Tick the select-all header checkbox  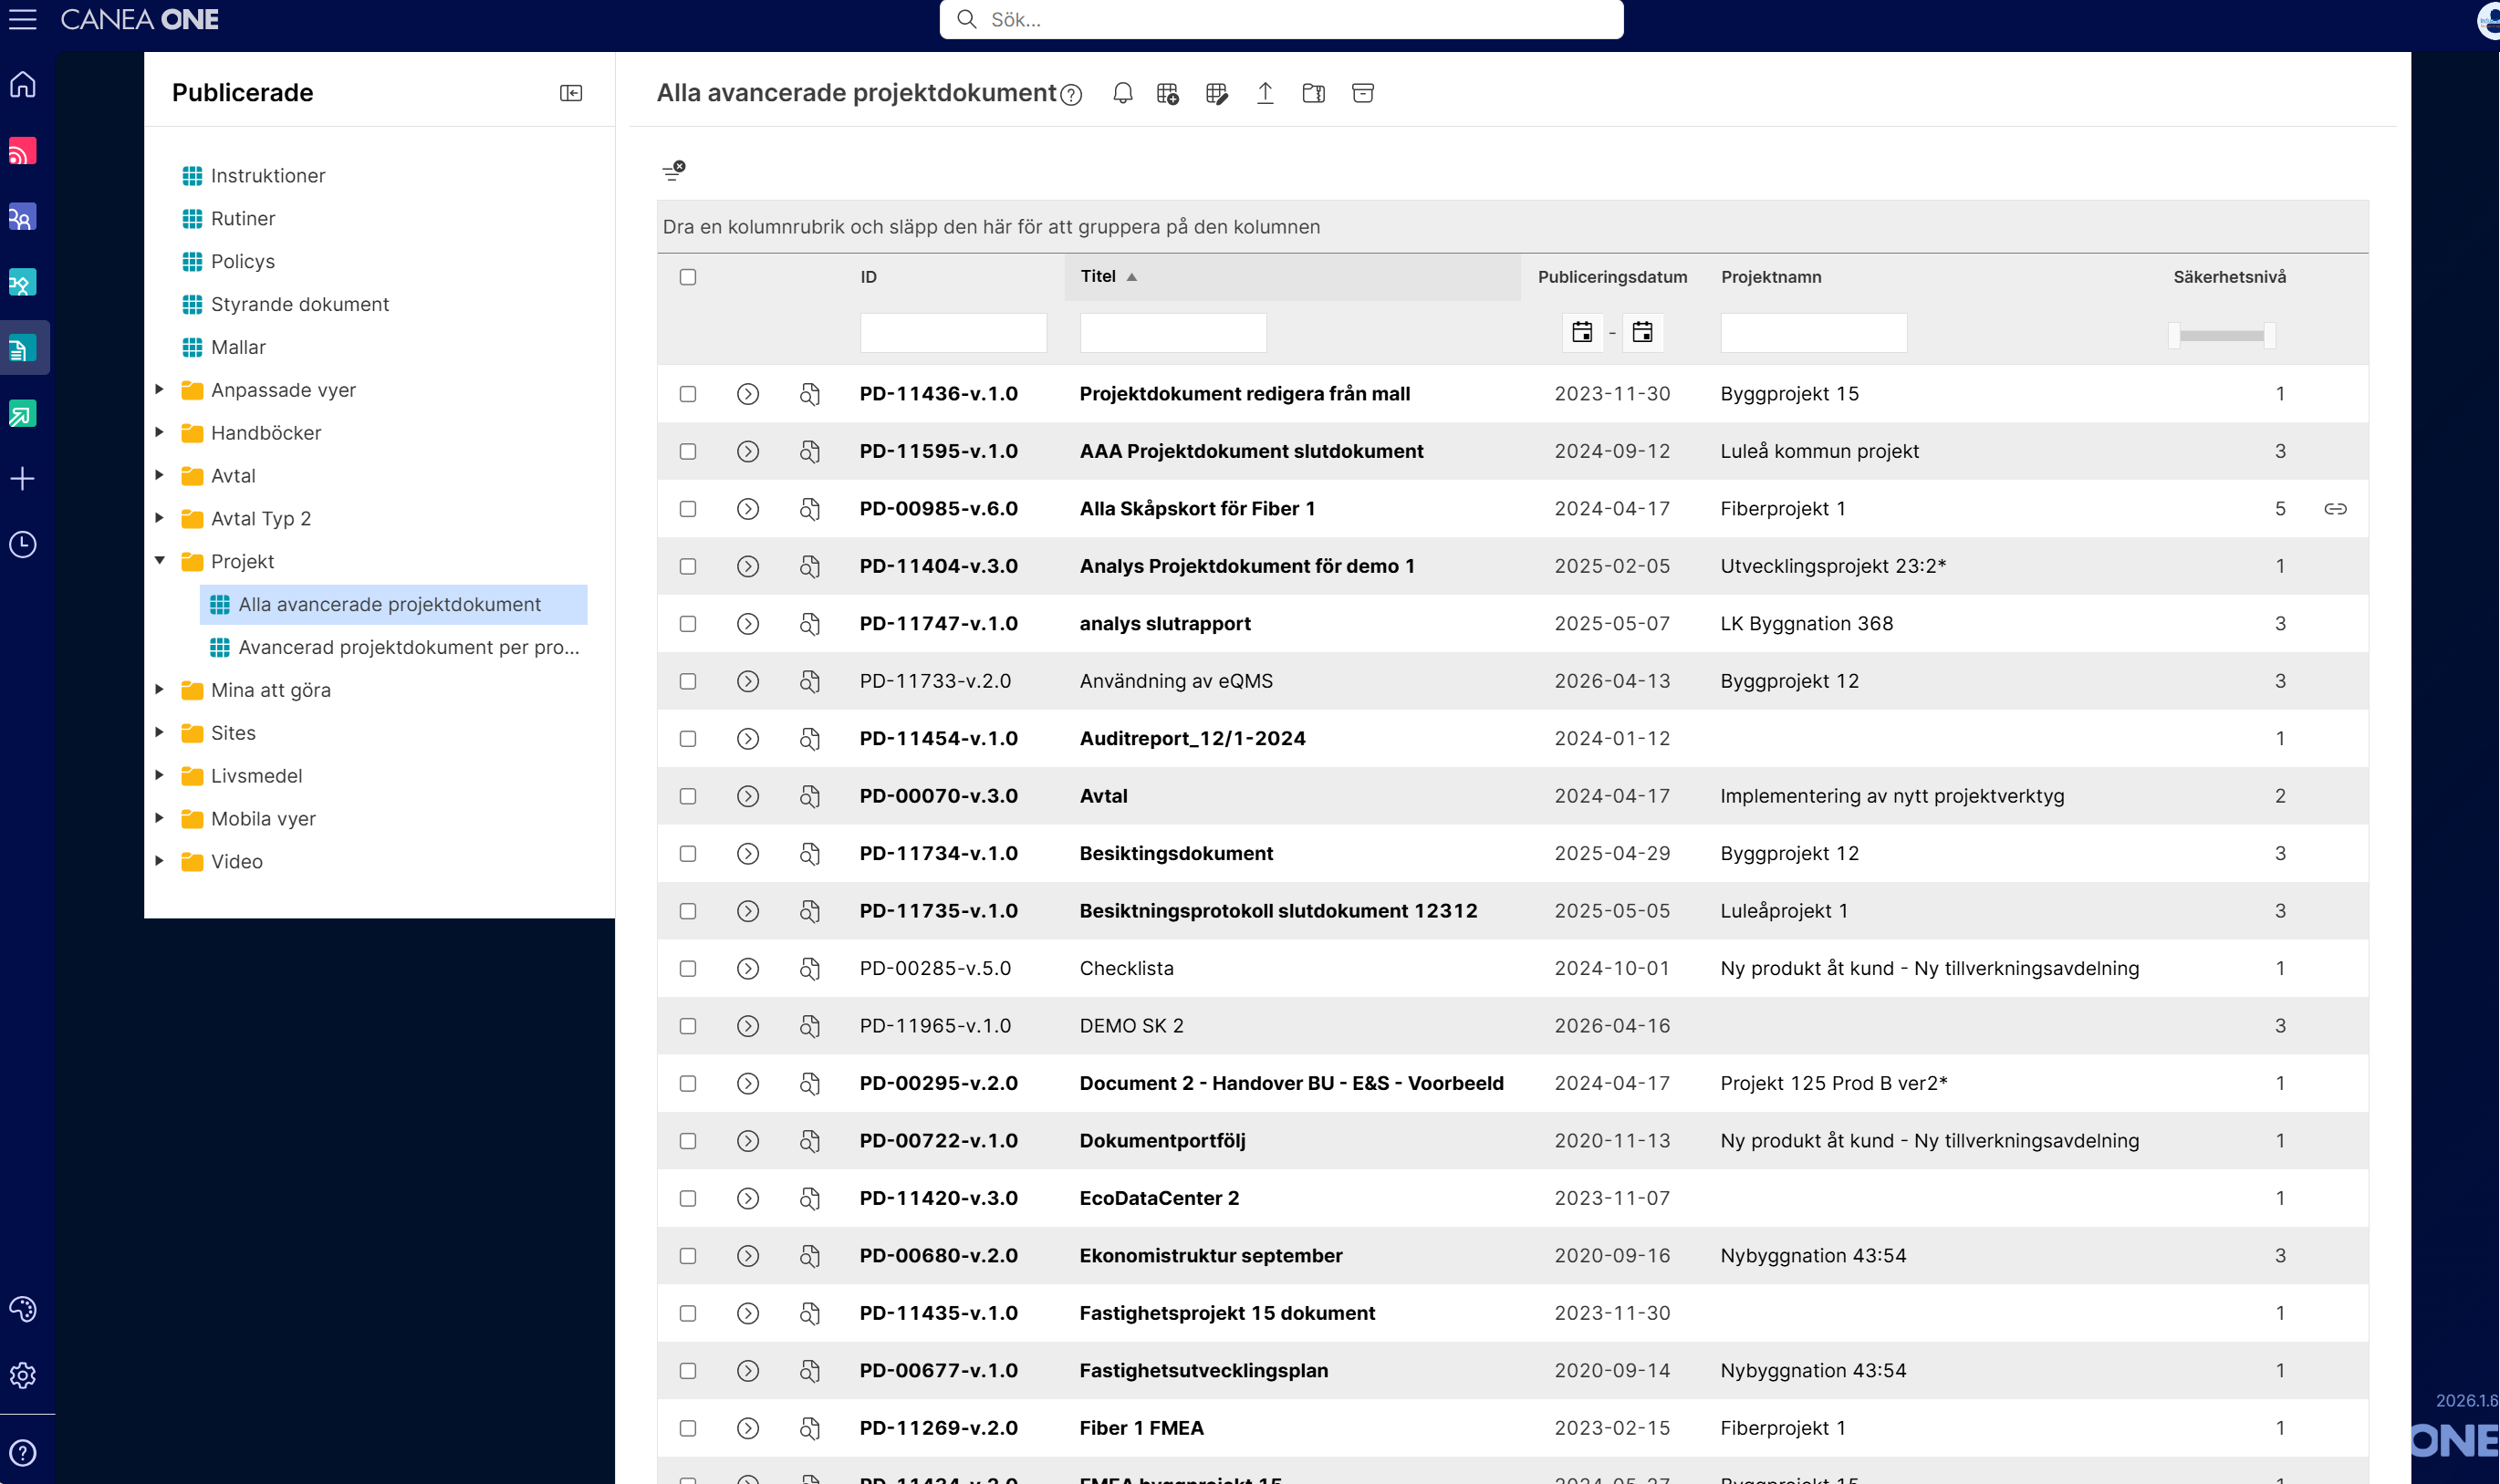point(688,277)
